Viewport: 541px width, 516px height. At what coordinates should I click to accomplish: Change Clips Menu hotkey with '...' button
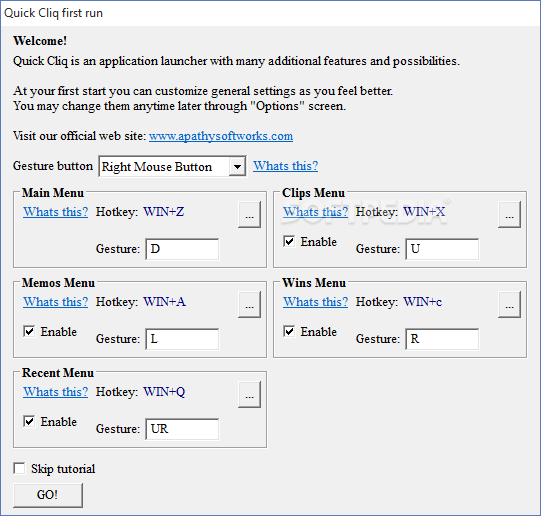(510, 215)
